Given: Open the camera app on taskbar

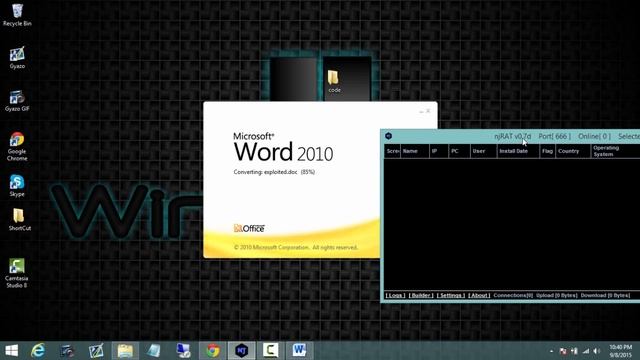Looking at the screenshot, I should 67,351.
